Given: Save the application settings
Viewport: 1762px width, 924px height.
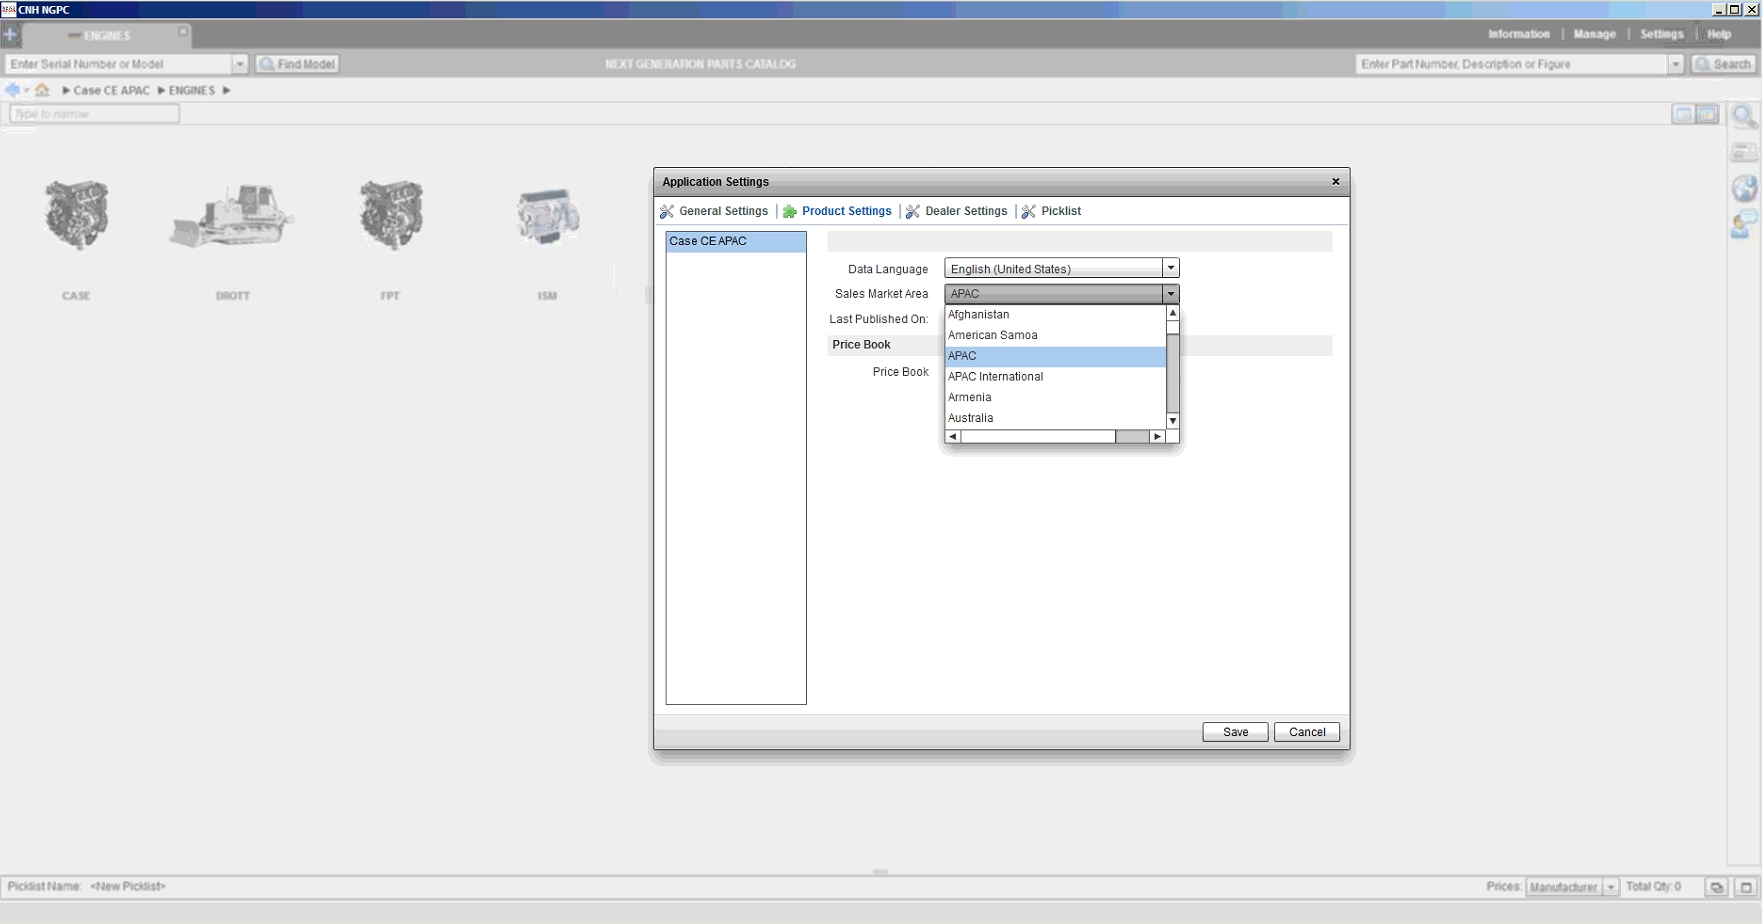Looking at the screenshot, I should tap(1235, 732).
